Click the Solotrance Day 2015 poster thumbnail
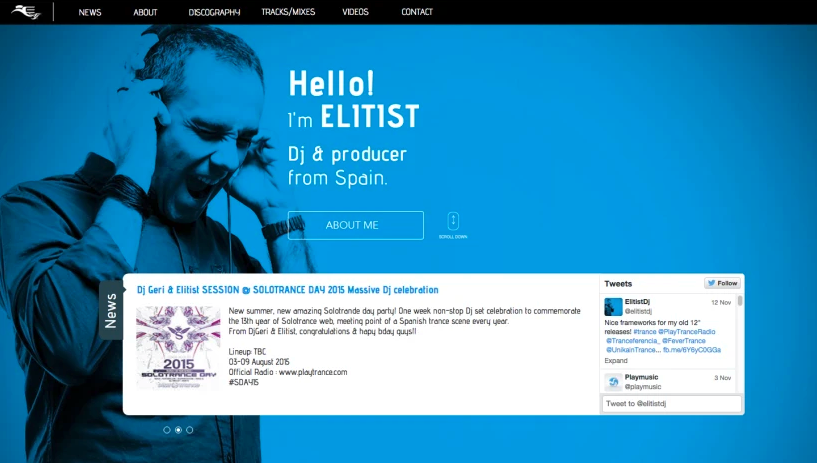Screen dimensions: 817x463 coord(178,347)
